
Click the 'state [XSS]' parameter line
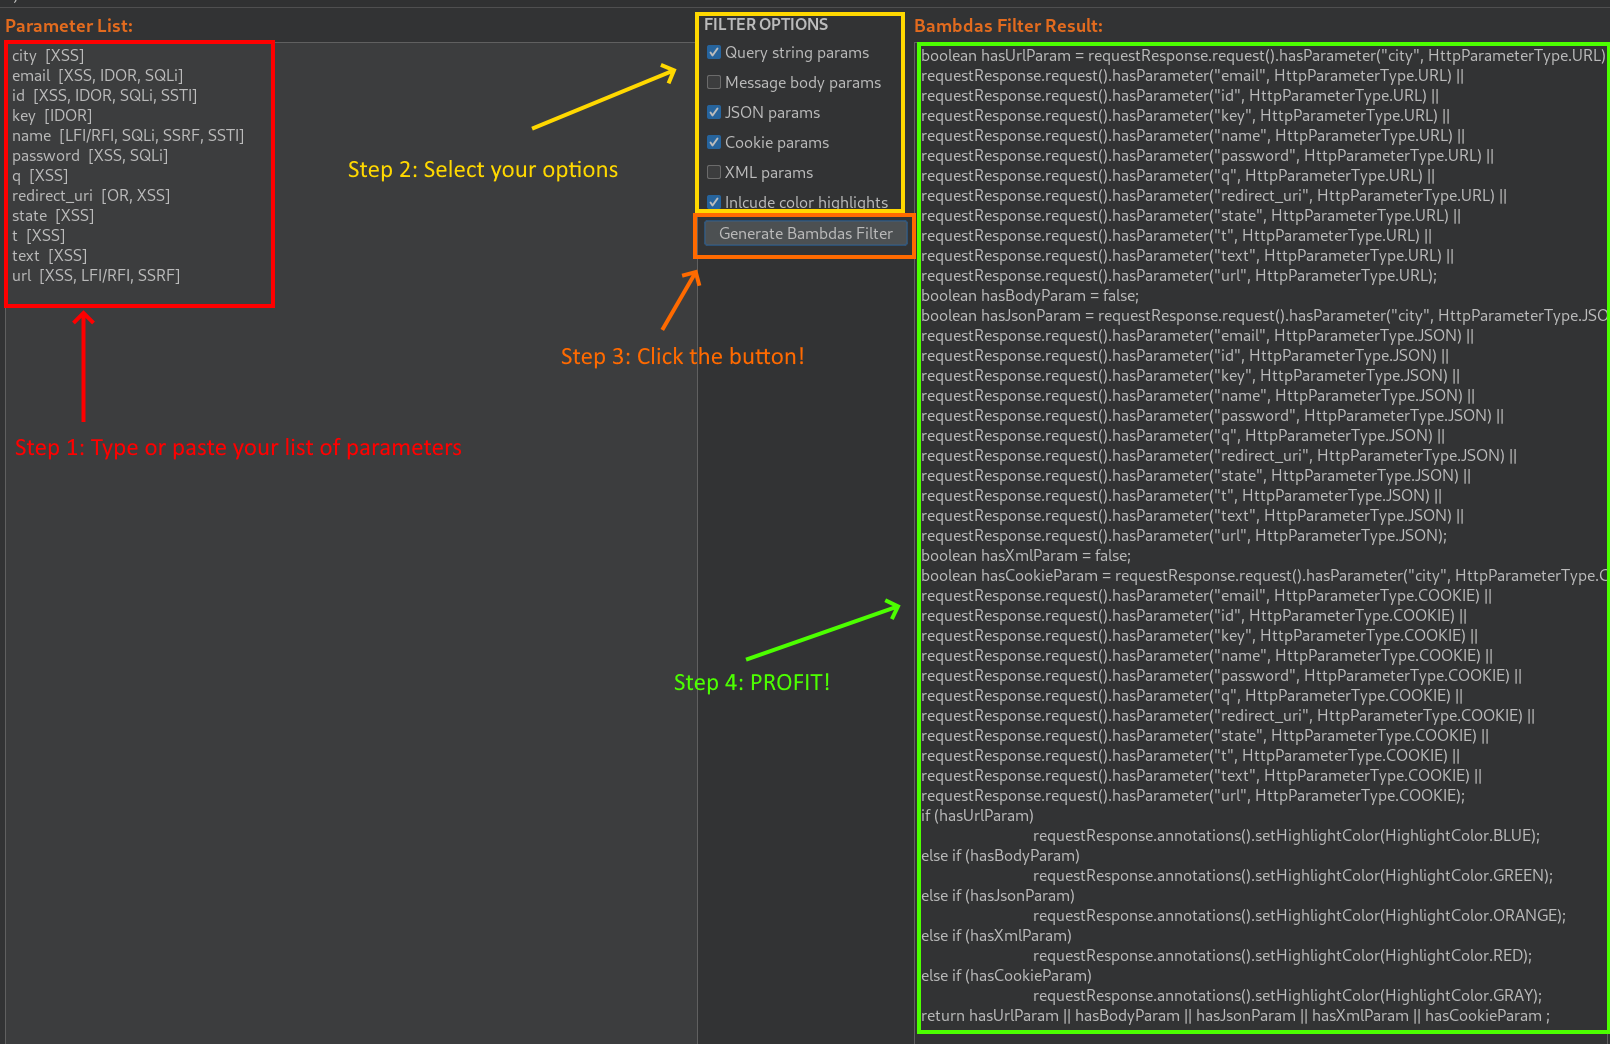pos(53,215)
